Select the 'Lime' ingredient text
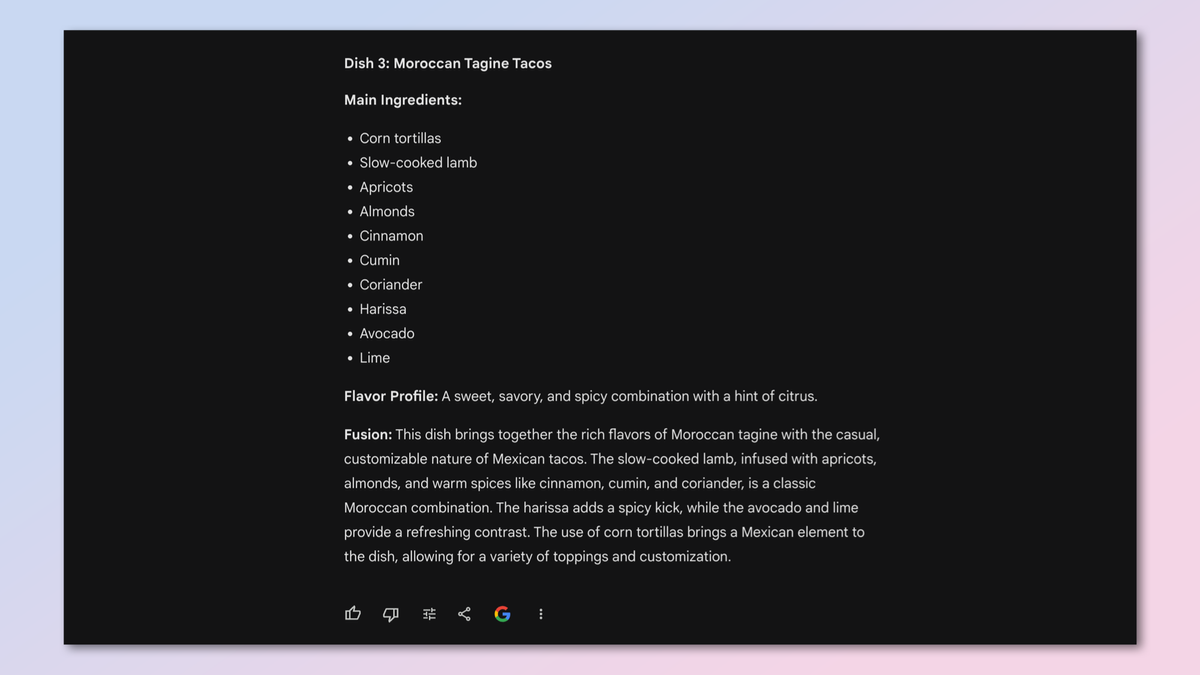Viewport: 1200px width, 675px height. coord(374,357)
